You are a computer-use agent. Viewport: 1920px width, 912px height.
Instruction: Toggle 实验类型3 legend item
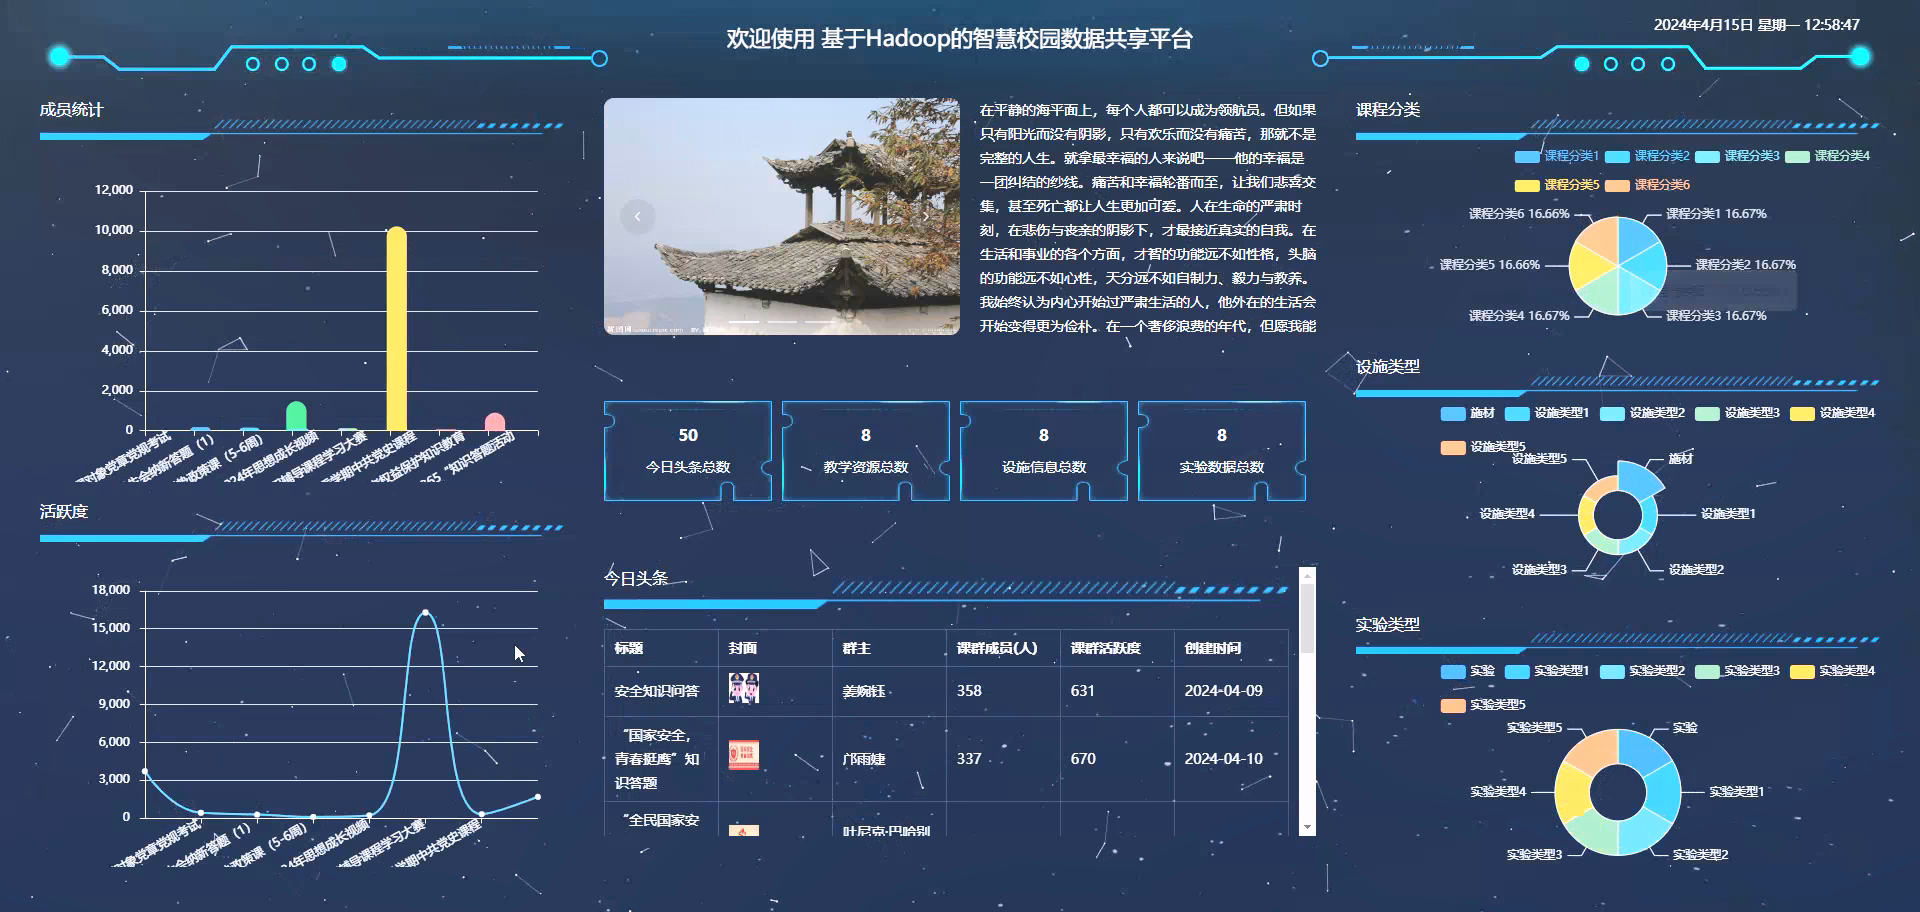[x=1737, y=671]
